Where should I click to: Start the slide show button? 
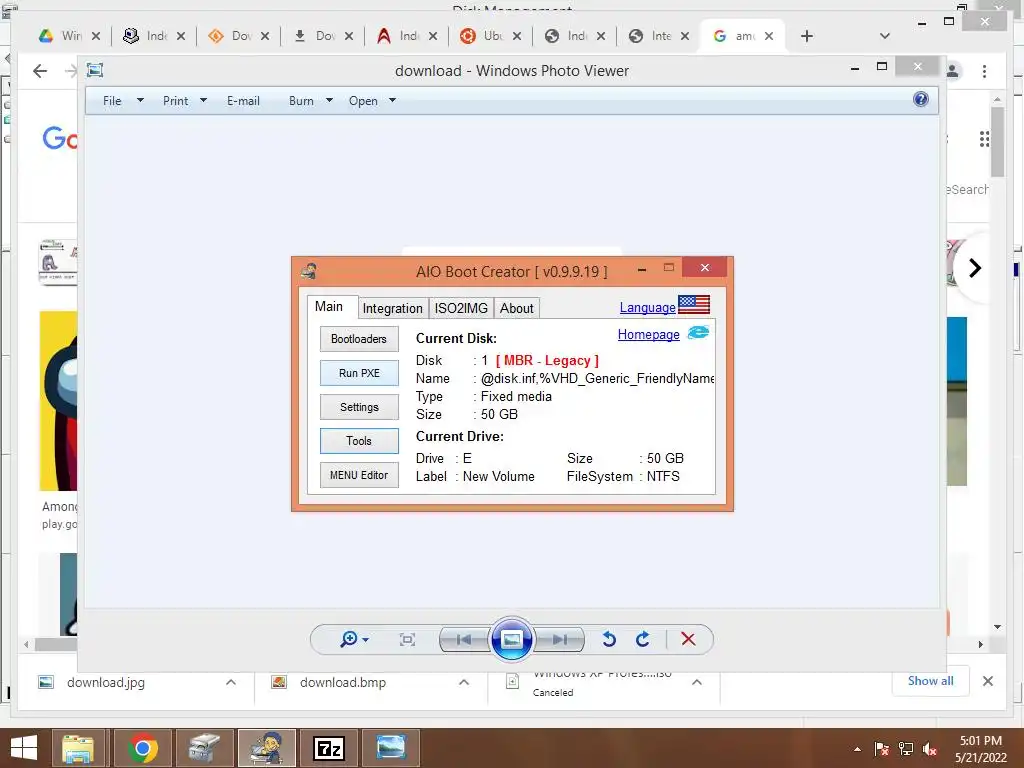tap(511, 639)
